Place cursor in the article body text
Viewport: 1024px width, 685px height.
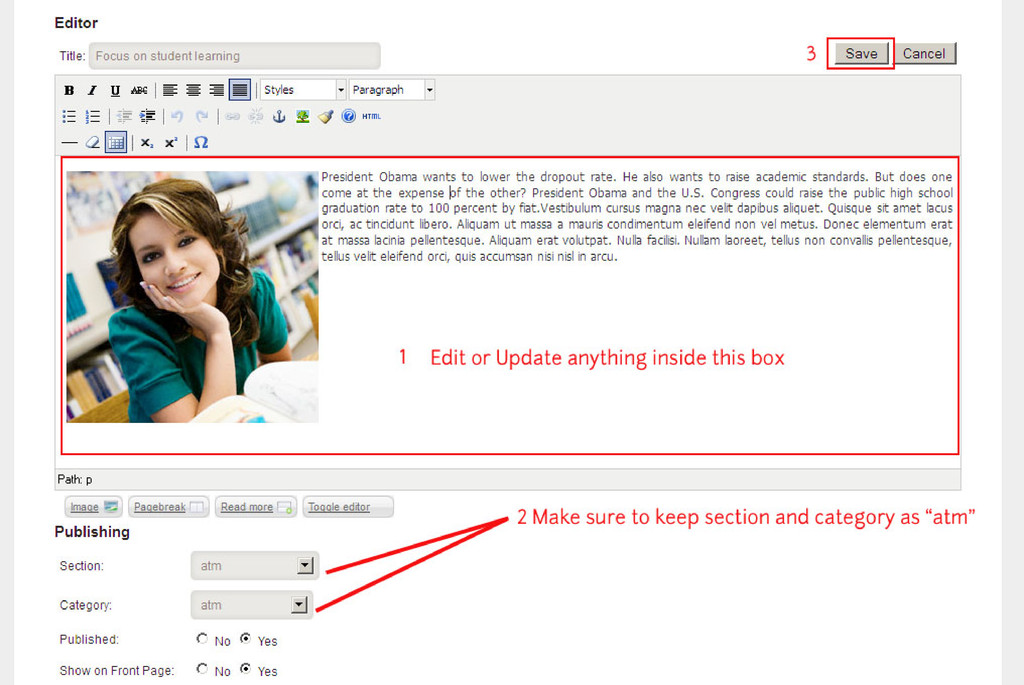(x=637, y=216)
